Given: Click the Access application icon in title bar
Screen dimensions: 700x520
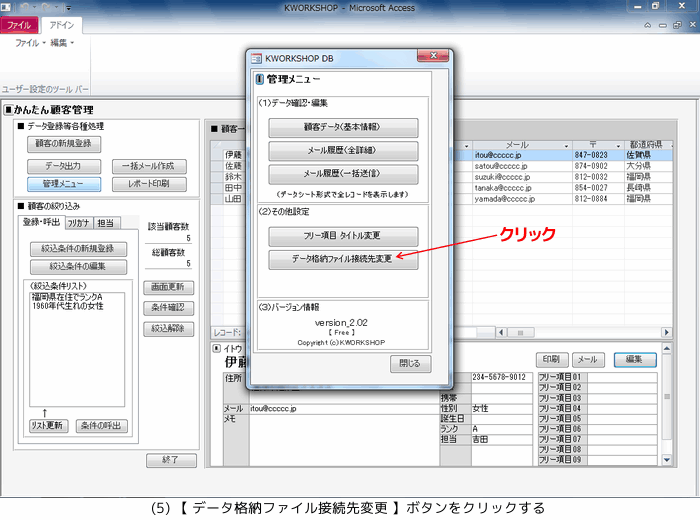Looking at the screenshot, I should [6, 7].
